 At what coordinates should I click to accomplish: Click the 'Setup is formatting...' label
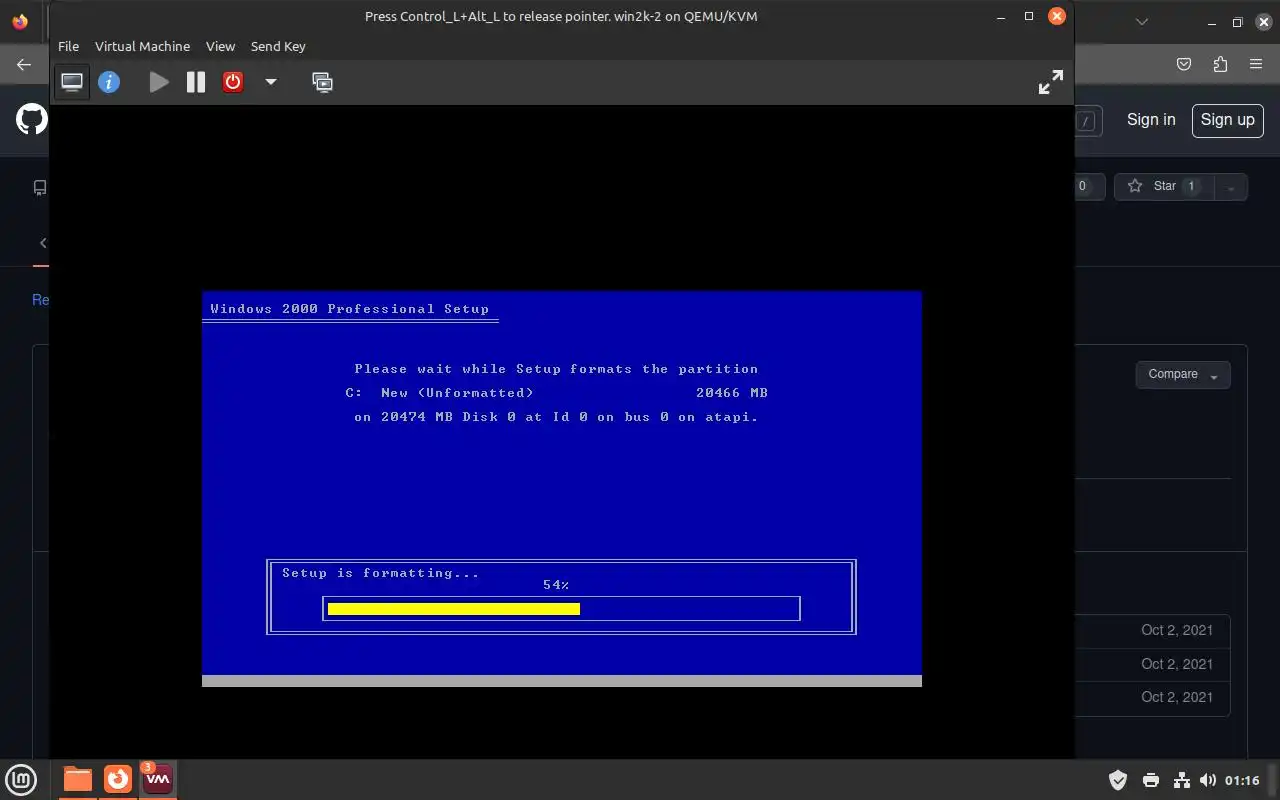tap(381, 573)
